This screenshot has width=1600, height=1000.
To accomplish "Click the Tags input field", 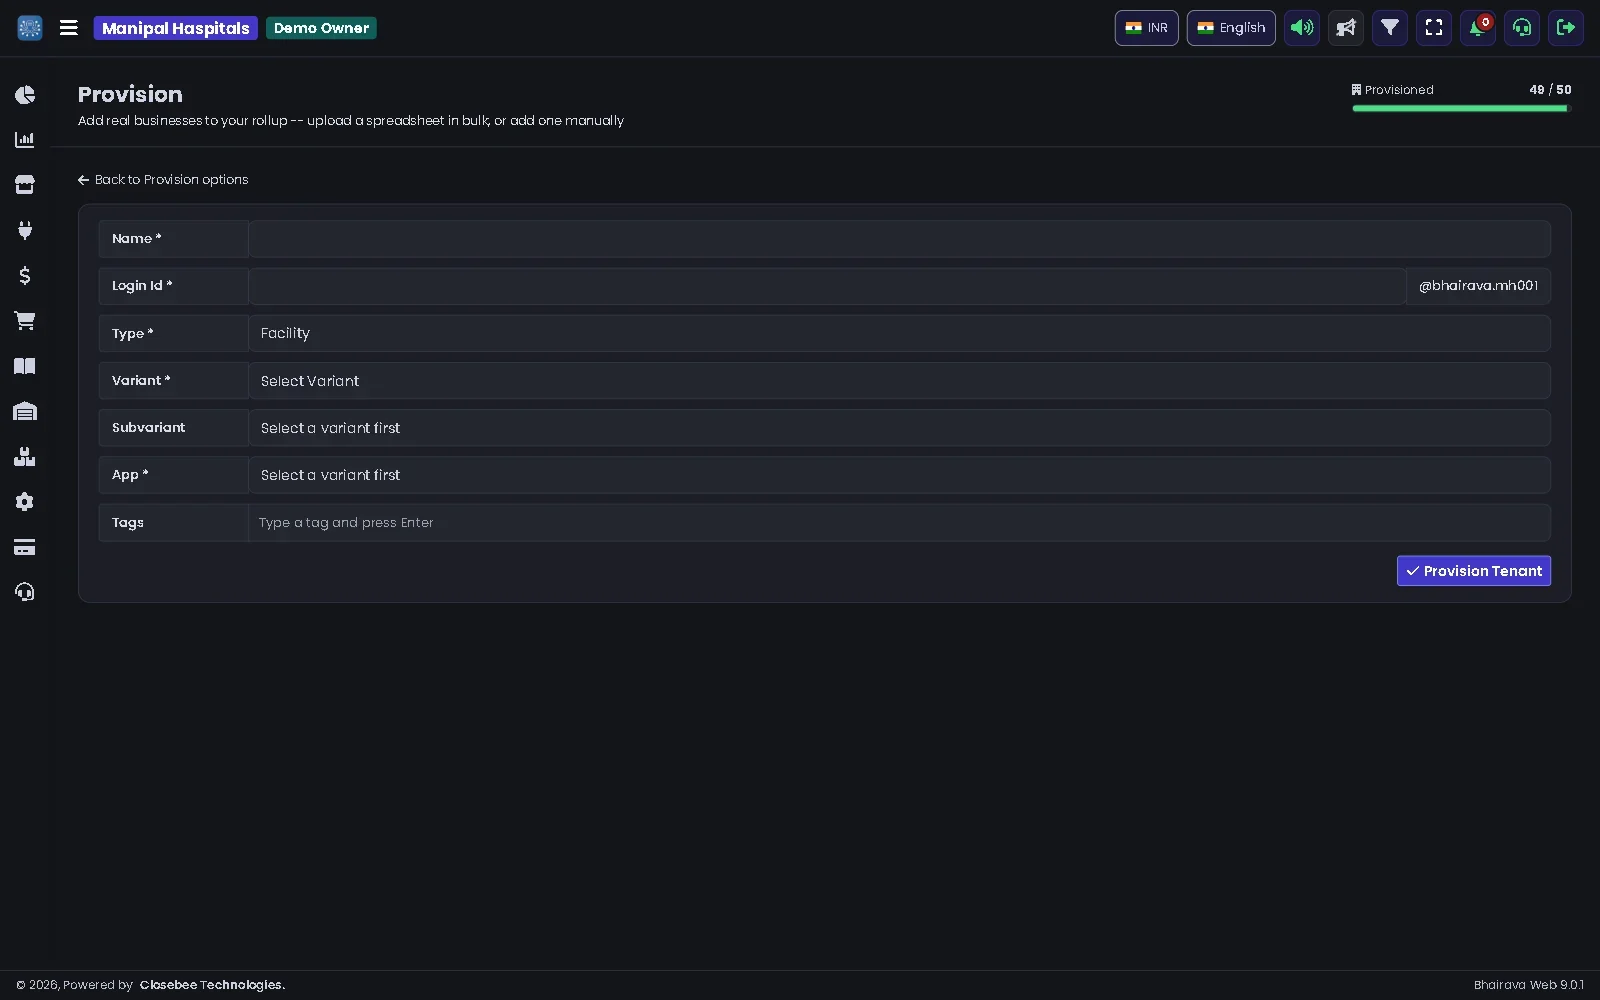I will [900, 523].
